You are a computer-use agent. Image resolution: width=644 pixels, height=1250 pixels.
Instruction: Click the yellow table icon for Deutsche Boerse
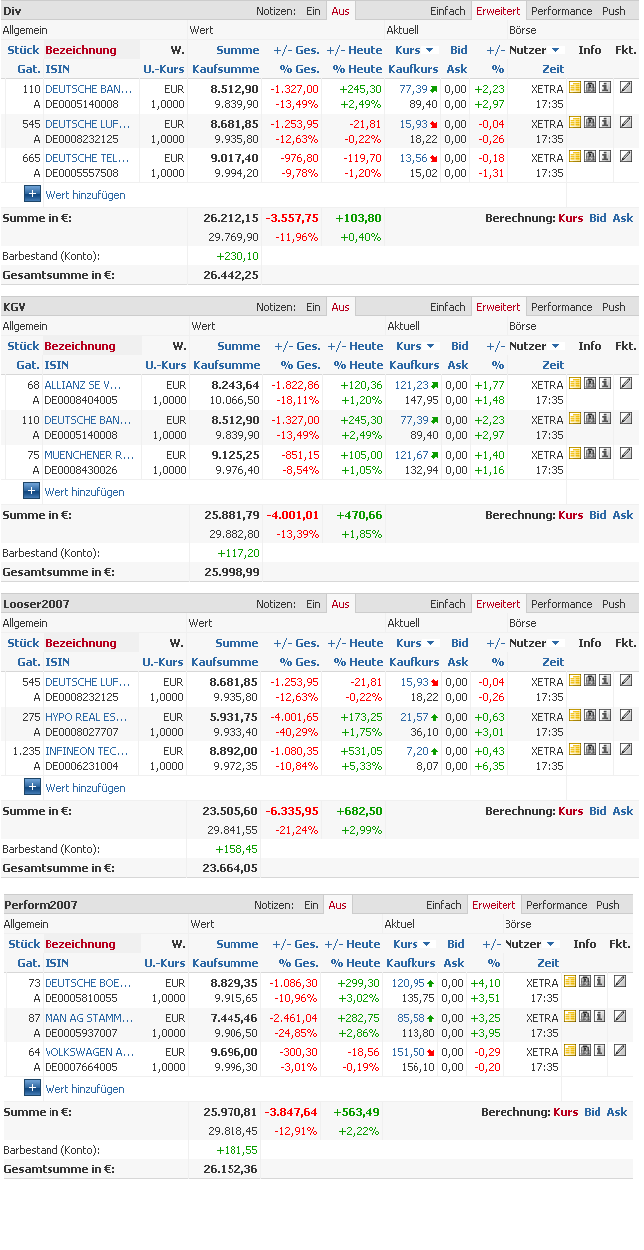point(570,982)
